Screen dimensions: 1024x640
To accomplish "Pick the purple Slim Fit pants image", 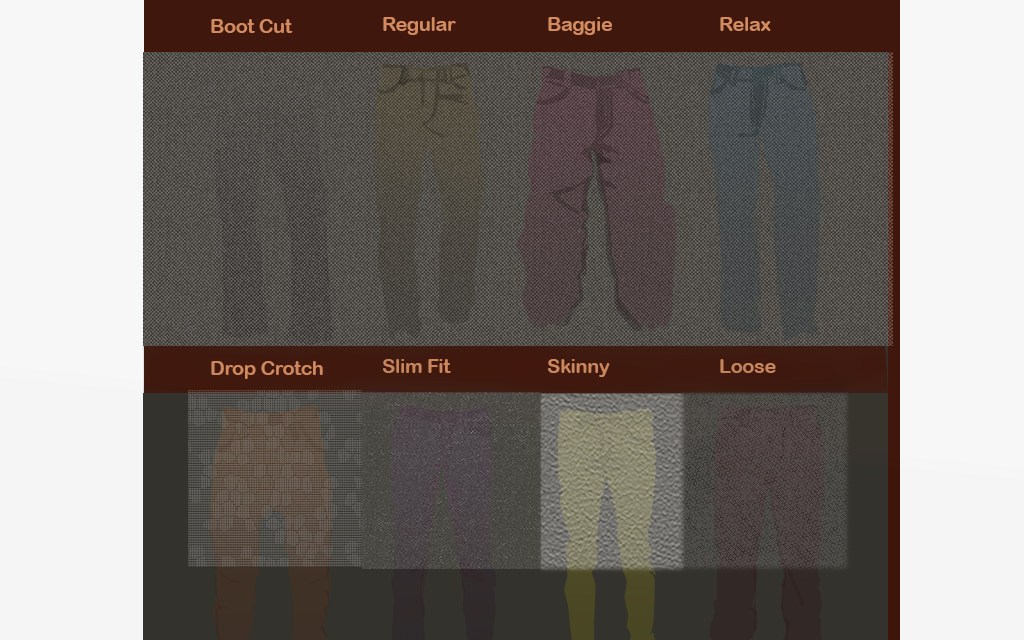I will [441, 480].
